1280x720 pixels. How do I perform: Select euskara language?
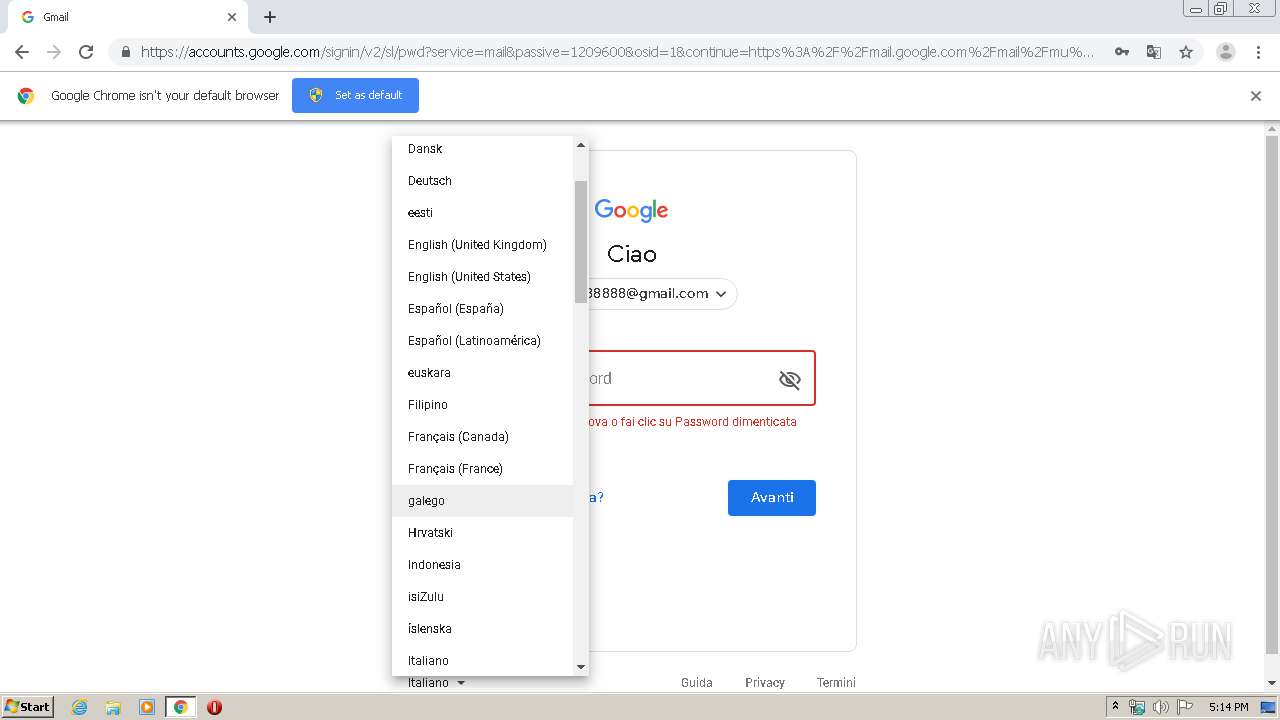point(482,373)
